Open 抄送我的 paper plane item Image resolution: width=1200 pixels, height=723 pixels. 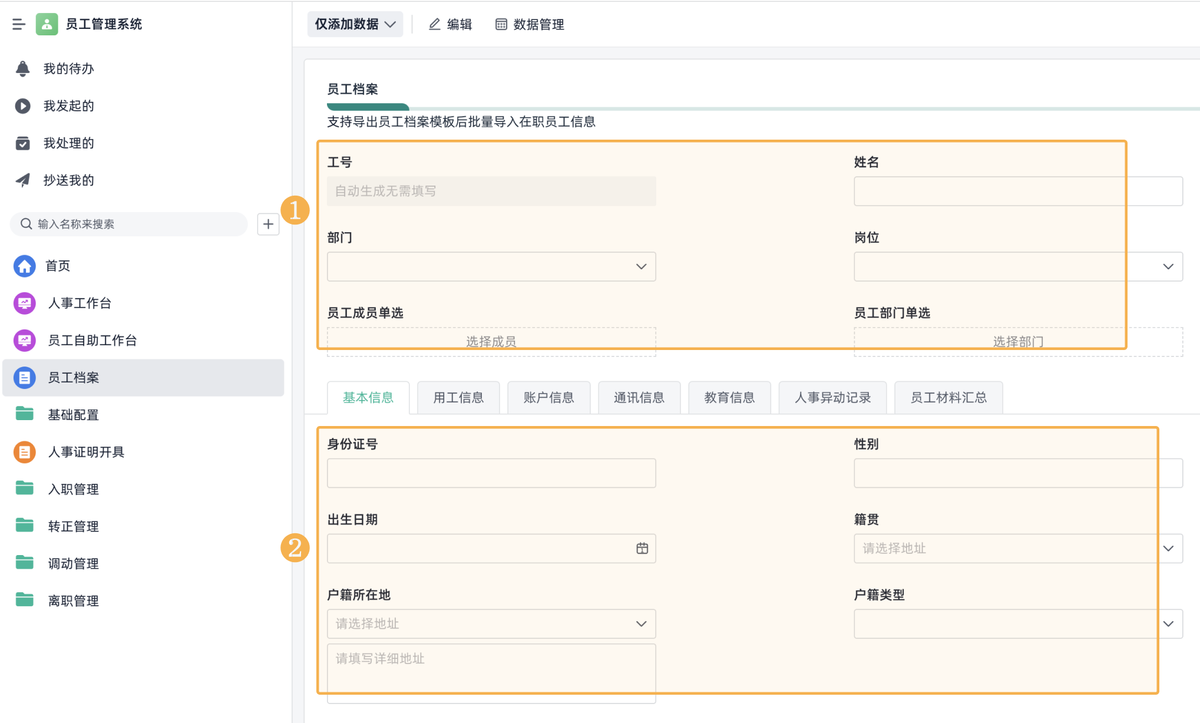tap(23, 181)
